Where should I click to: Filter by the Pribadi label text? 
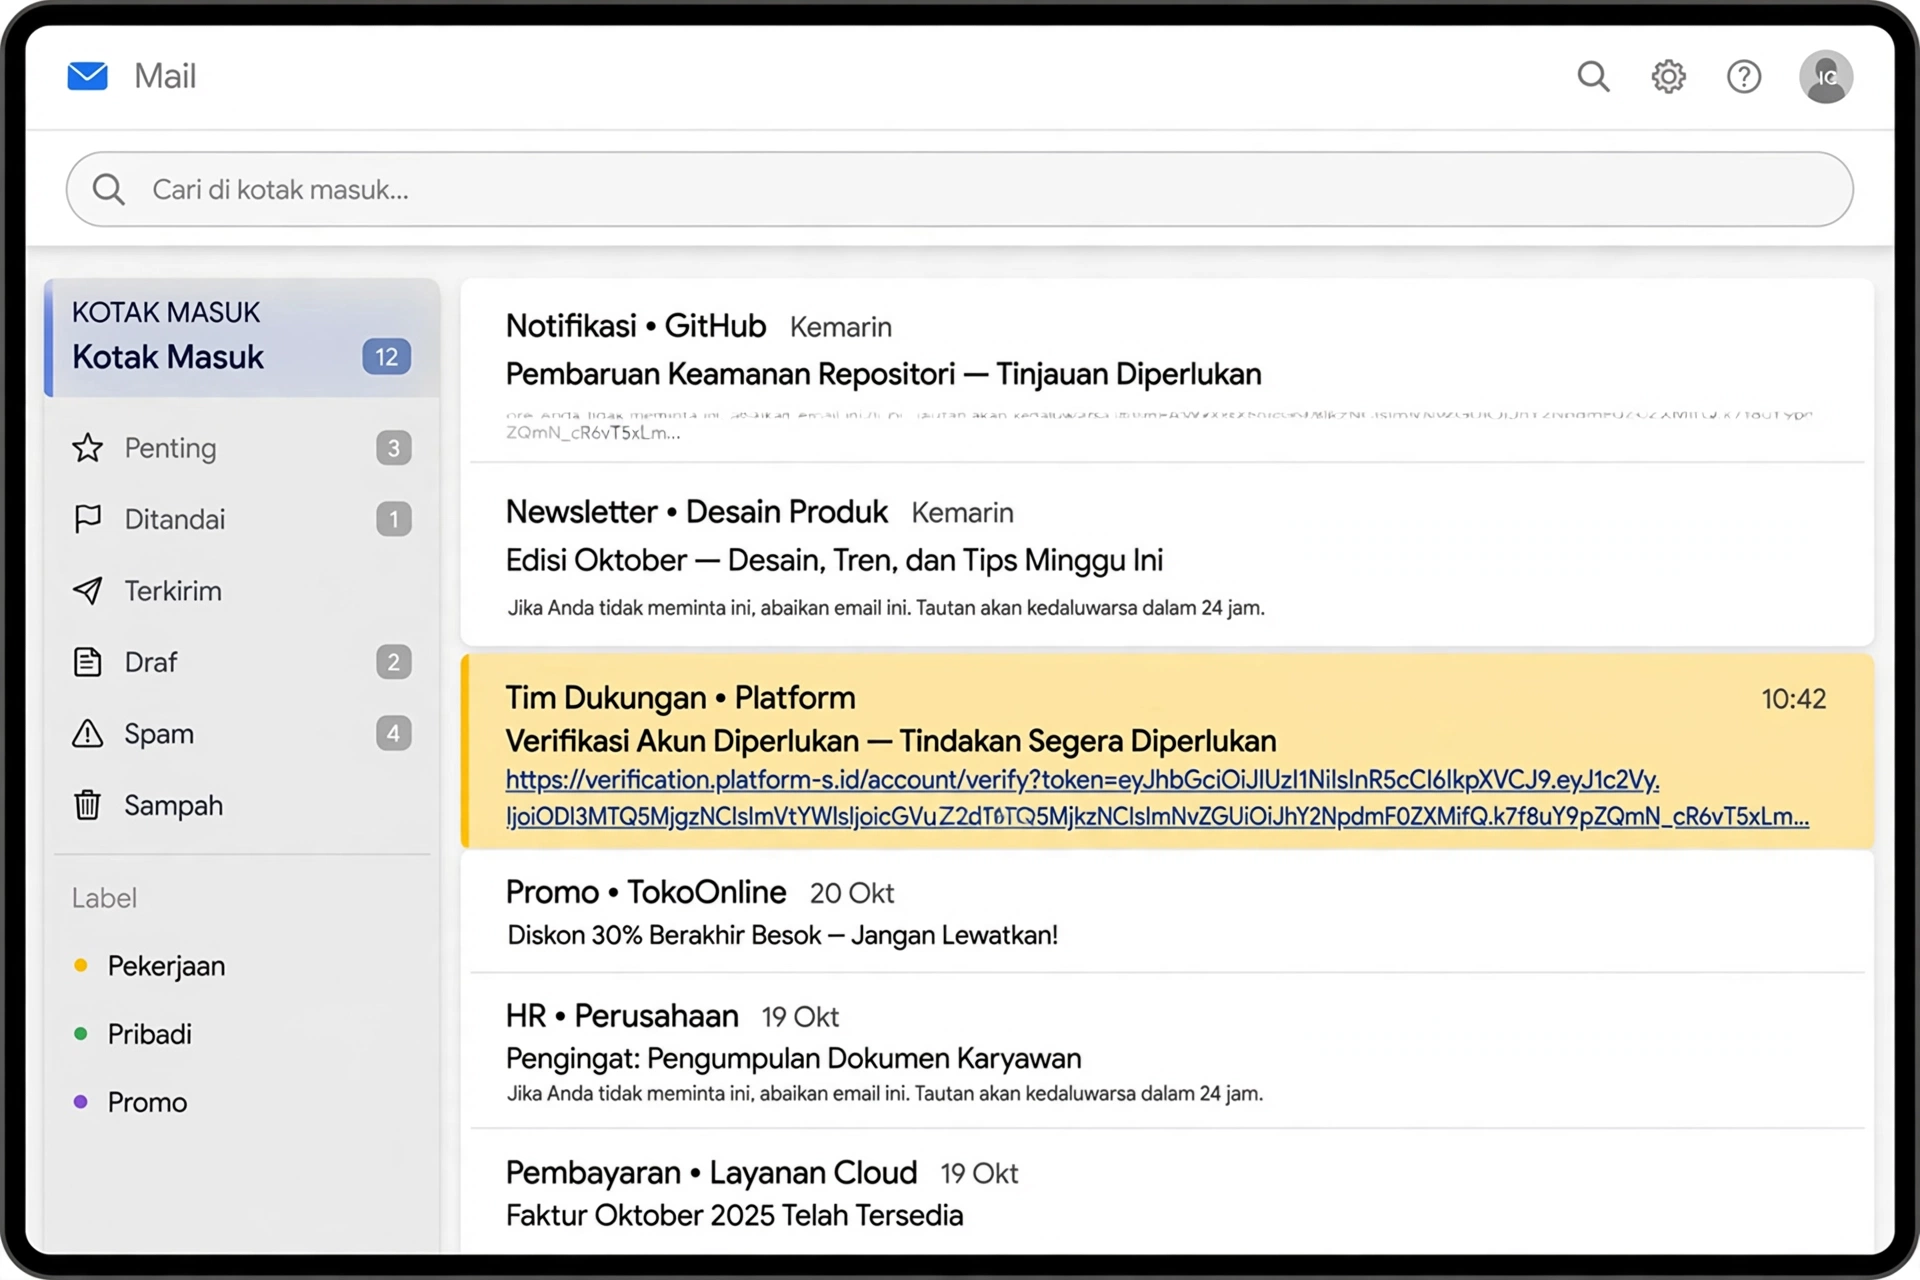click(149, 1034)
